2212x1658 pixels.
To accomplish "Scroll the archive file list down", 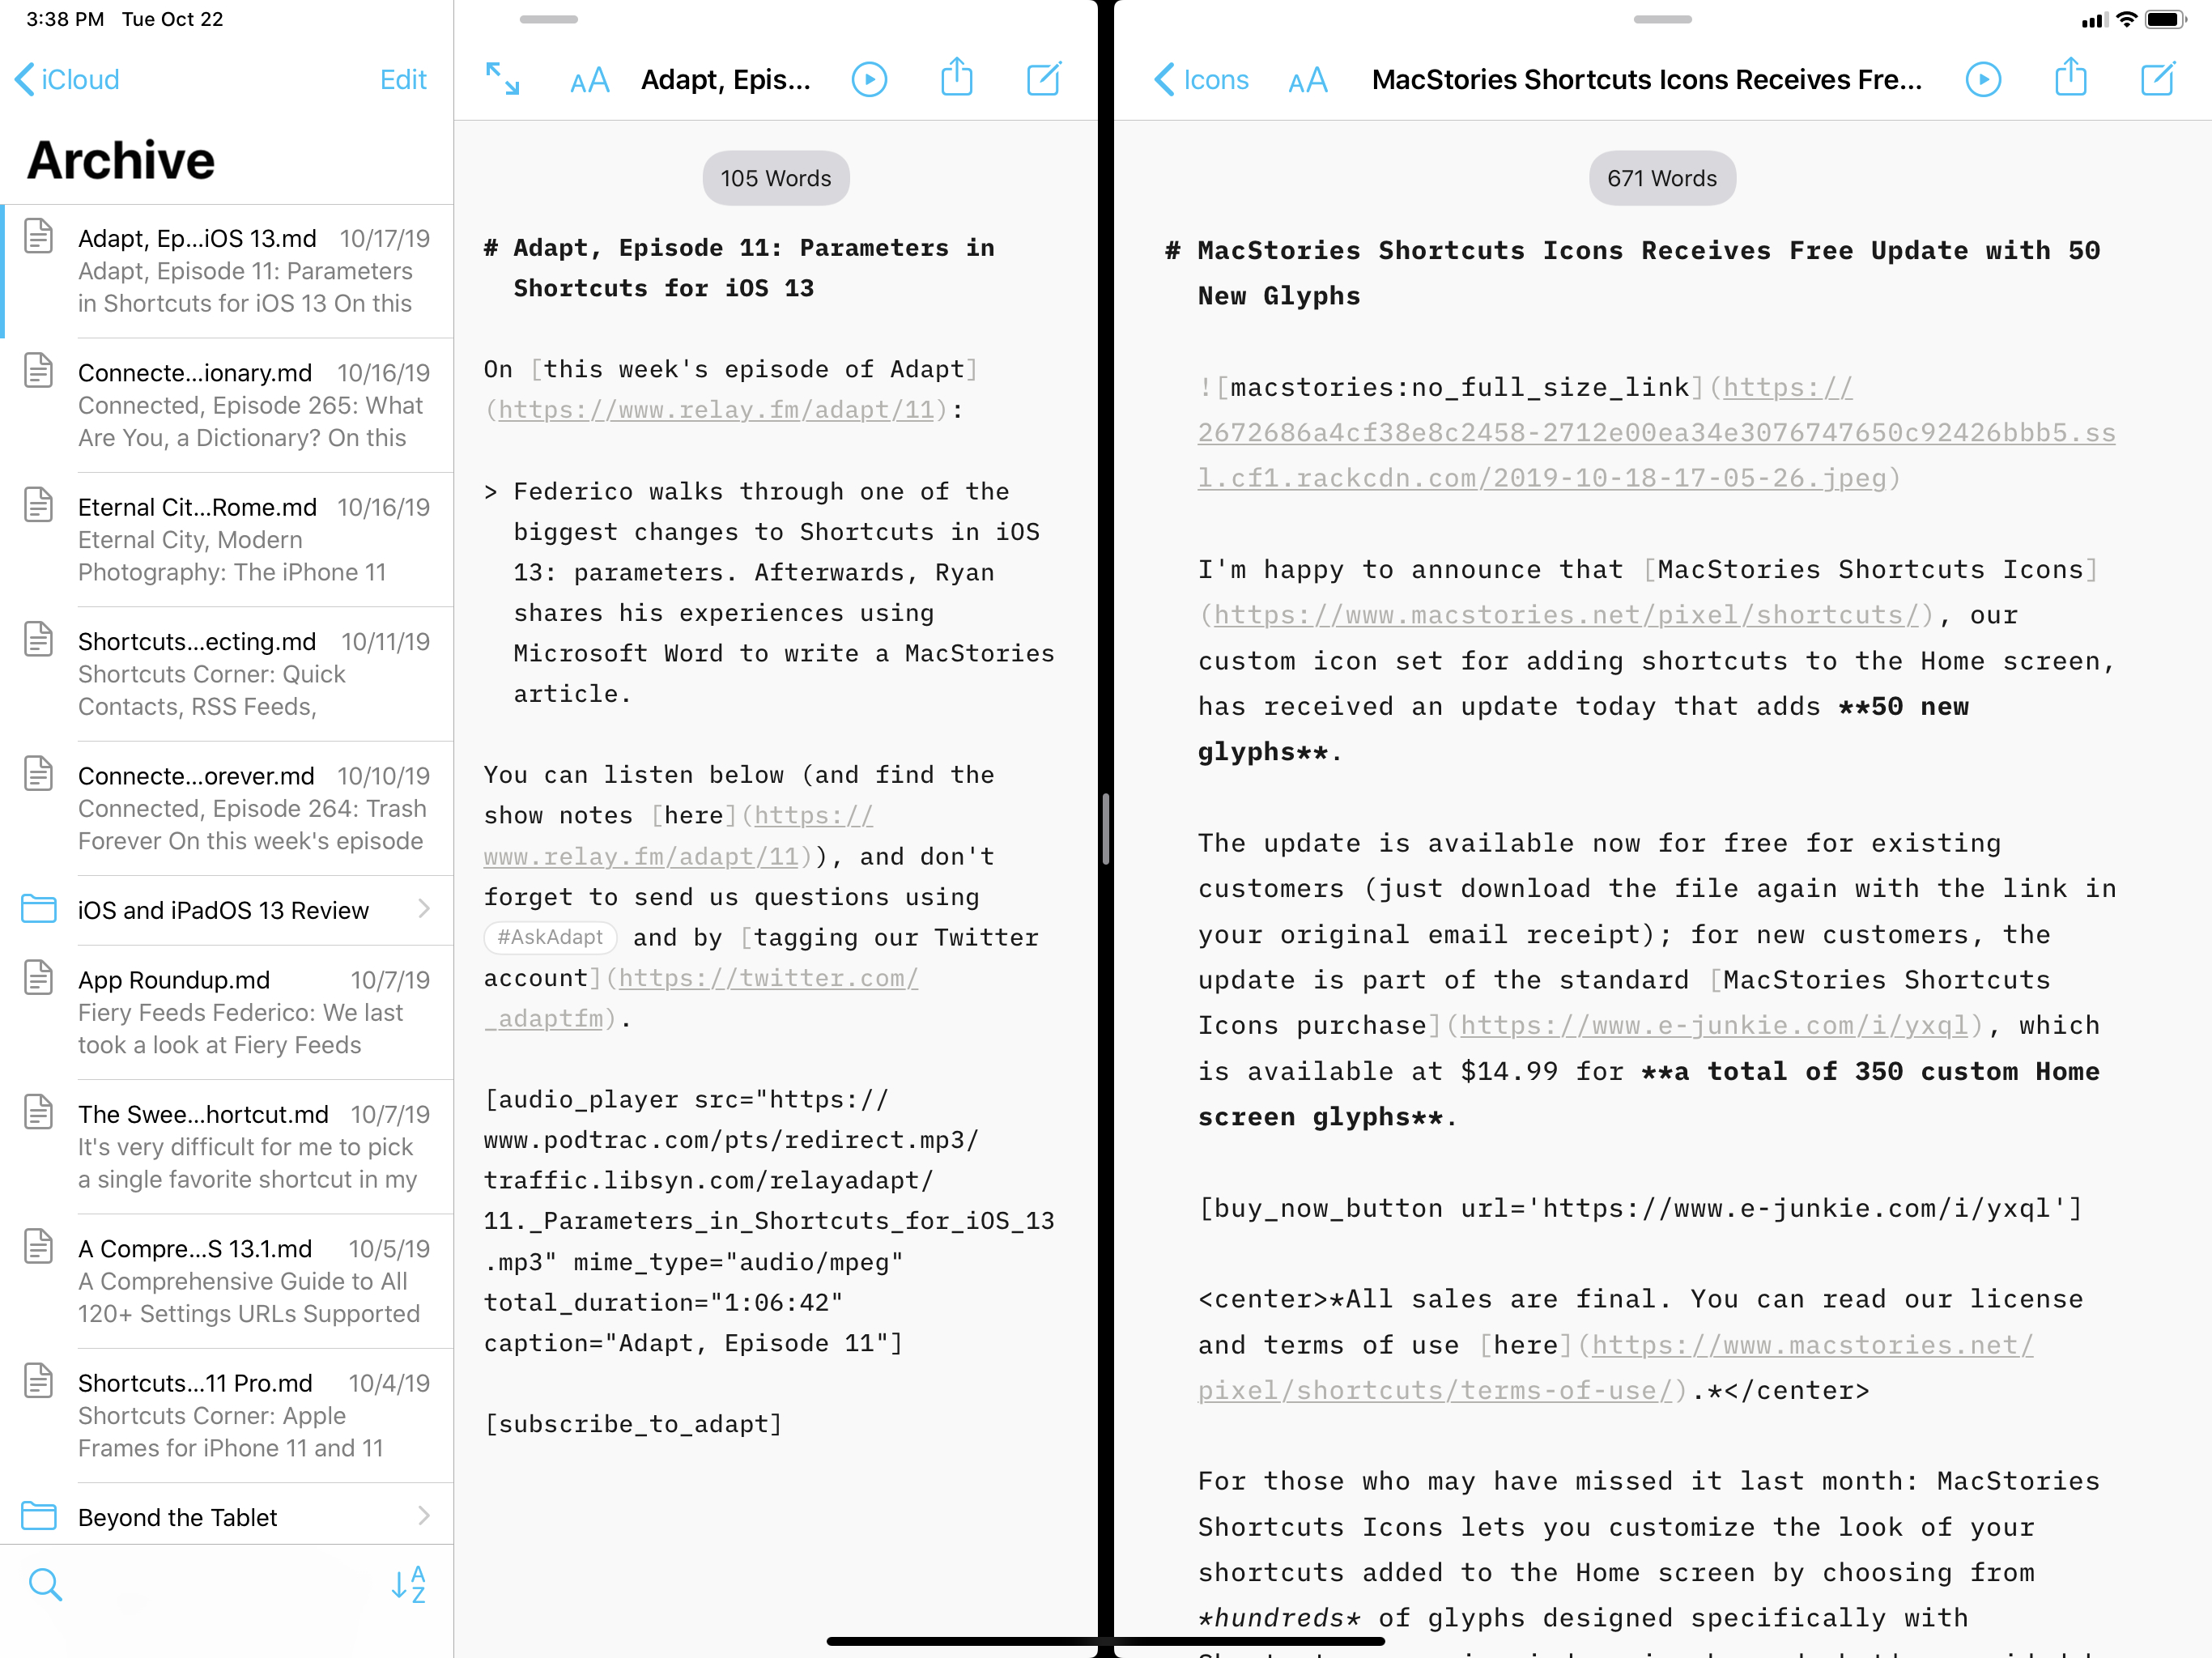I will tap(227, 871).
